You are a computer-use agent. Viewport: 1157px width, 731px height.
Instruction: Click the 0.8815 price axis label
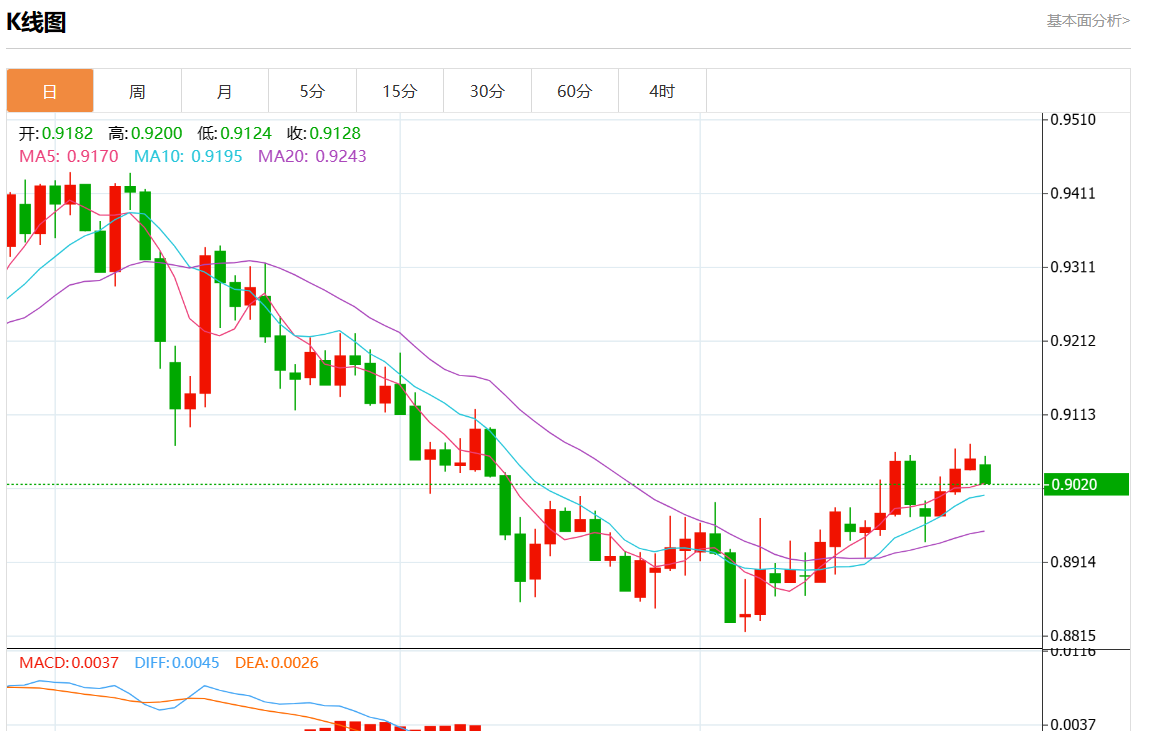[x=1073, y=636]
